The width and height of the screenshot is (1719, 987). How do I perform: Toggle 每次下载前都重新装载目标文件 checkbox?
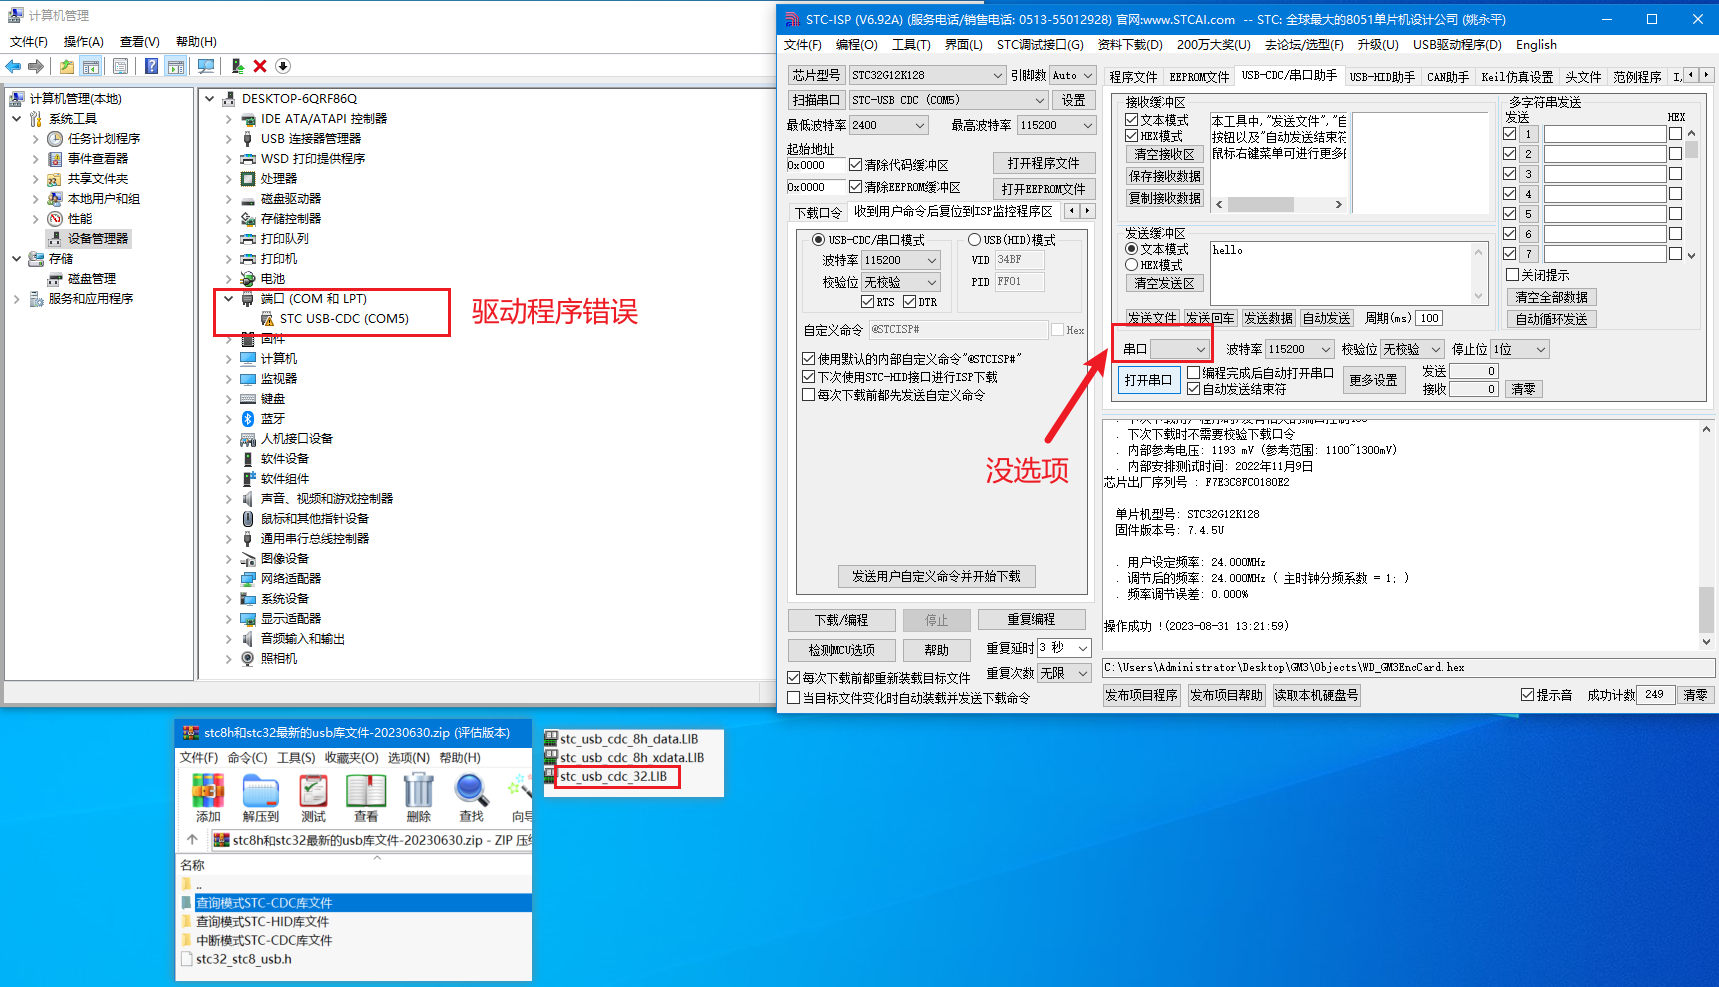point(794,678)
